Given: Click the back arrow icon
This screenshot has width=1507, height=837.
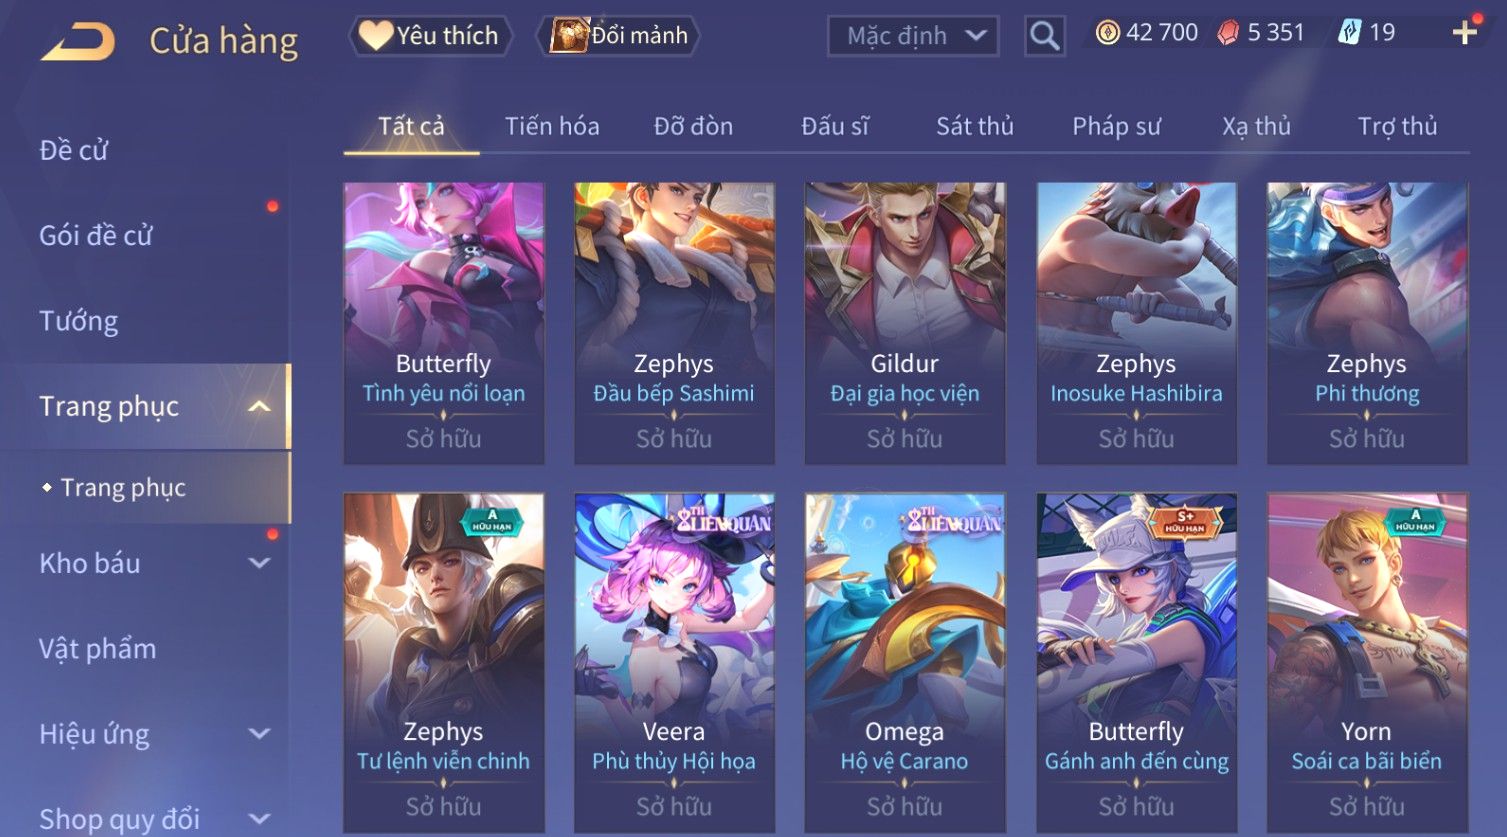Looking at the screenshot, I should coord(77,41).
